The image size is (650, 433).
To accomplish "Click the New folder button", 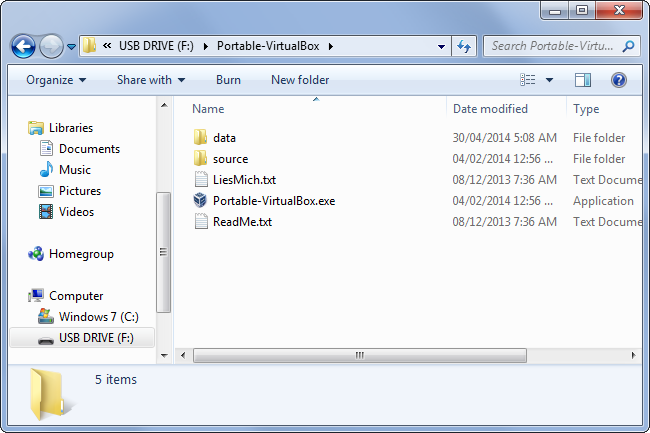I will pyautogui.click(x=300, y=80).
